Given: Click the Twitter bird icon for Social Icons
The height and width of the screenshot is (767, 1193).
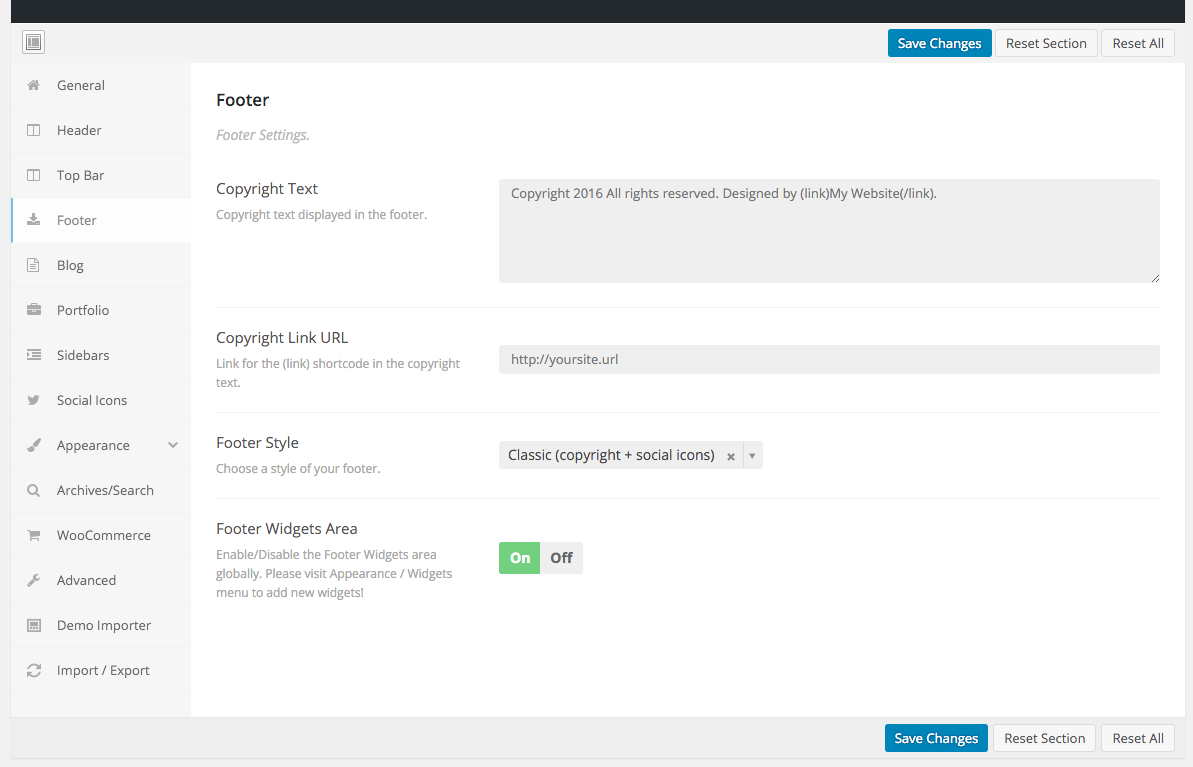Looking at the screenshot, I should coord(34,400).
